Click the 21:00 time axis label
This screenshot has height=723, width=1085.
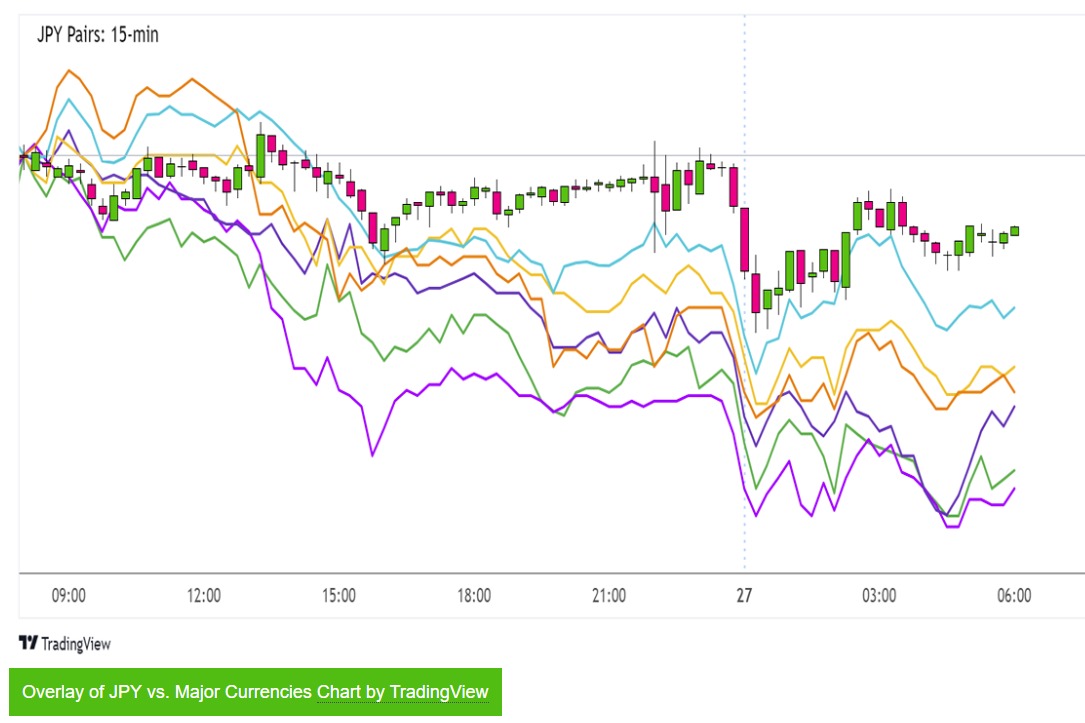pos(609,596)
